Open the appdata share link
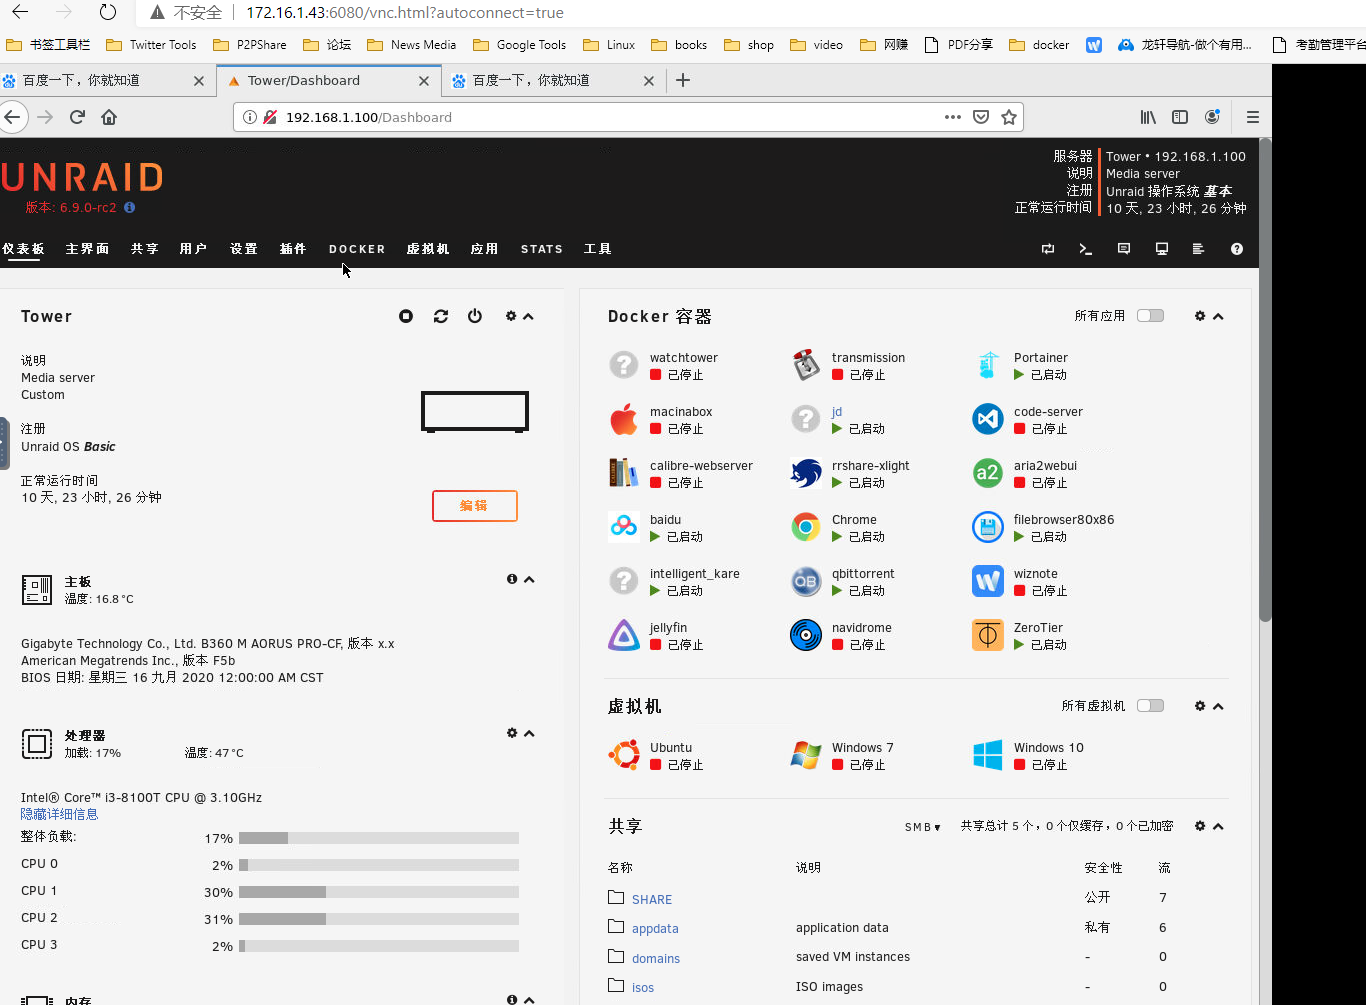Image resolution: width=1366 pixels, height=1005 pixels. [x=655, y=928]
